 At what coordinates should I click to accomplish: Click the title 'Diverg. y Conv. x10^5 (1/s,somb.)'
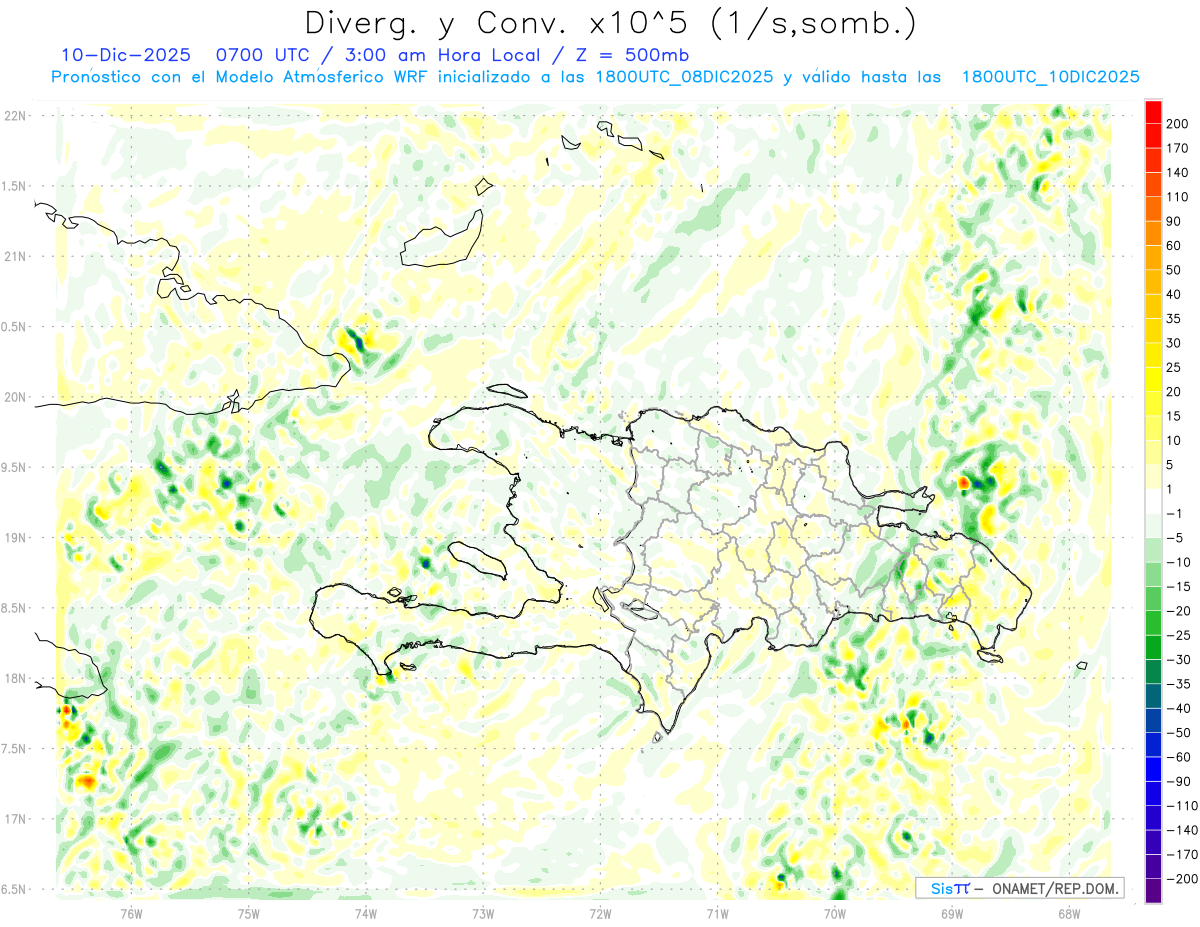[610, 23]
